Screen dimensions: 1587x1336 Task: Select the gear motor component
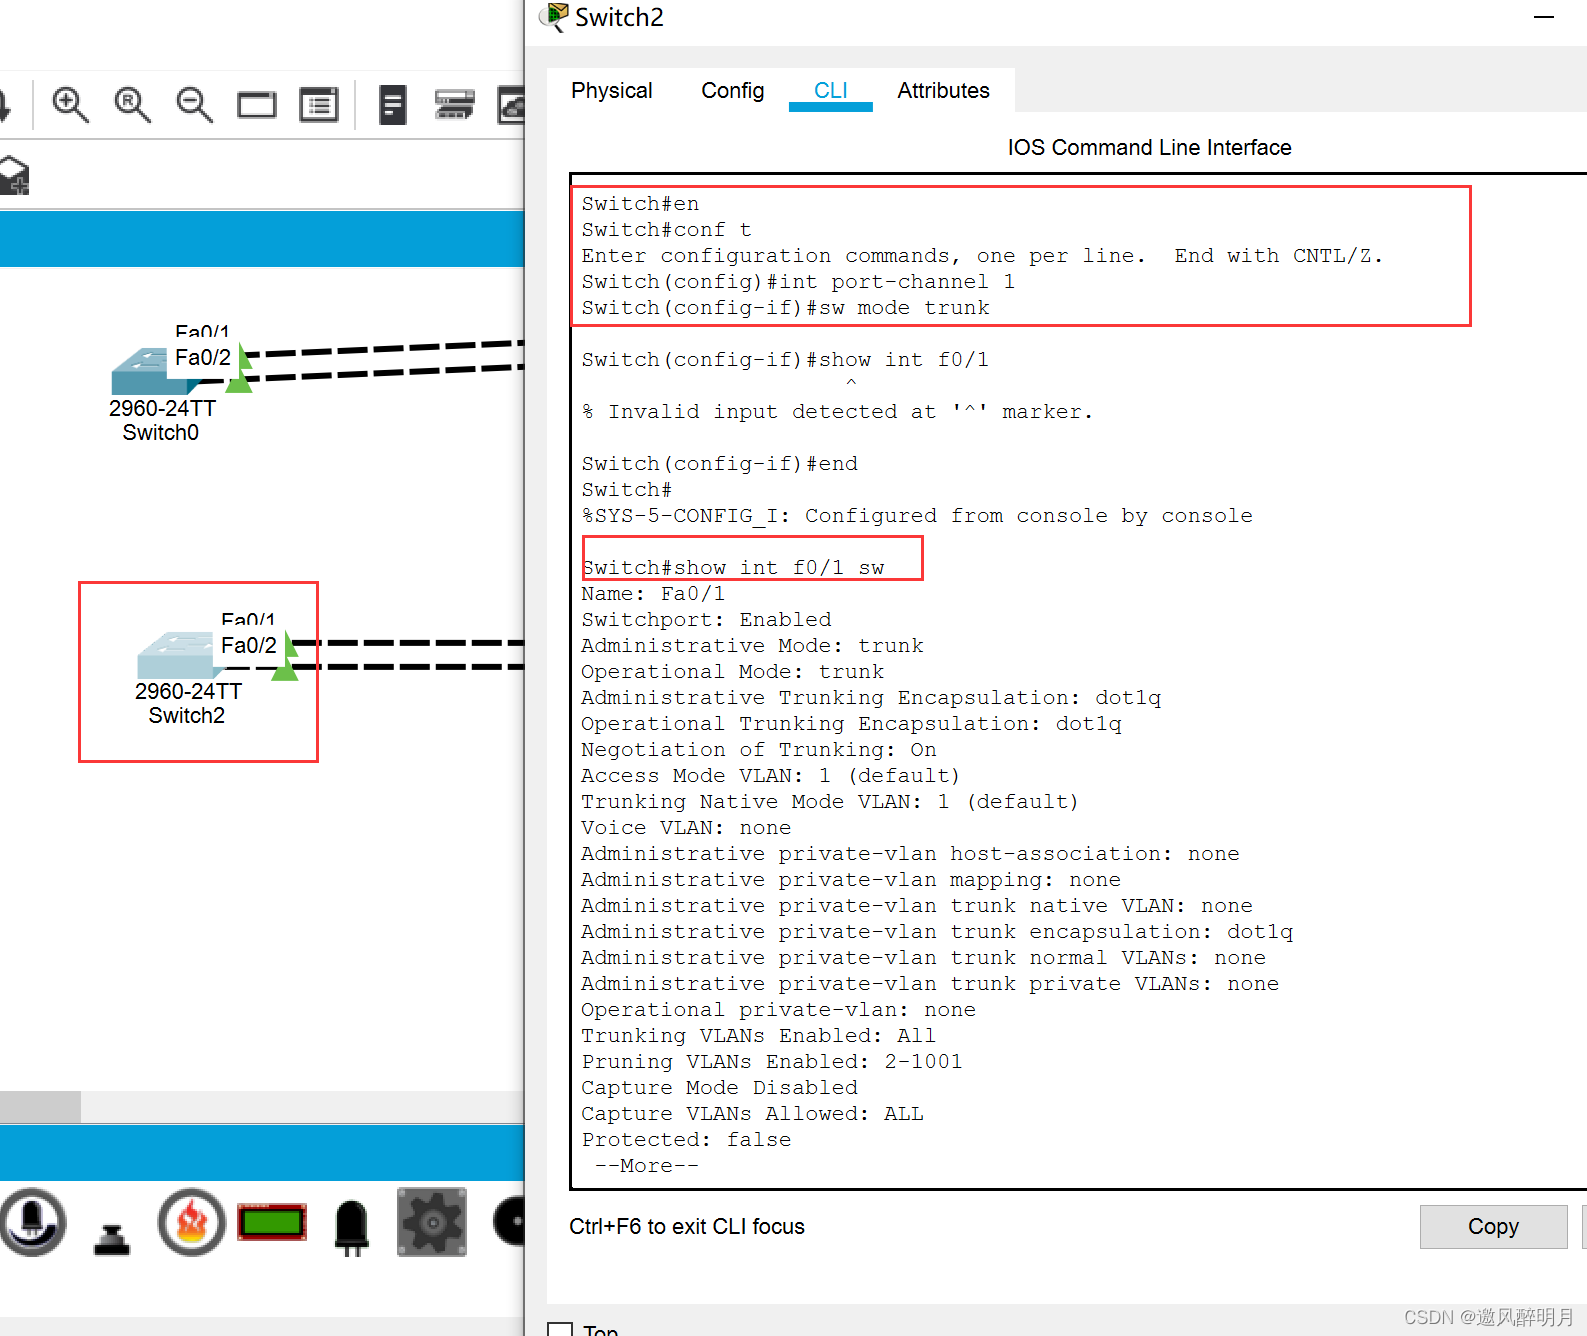click(x=432, y=1222)
